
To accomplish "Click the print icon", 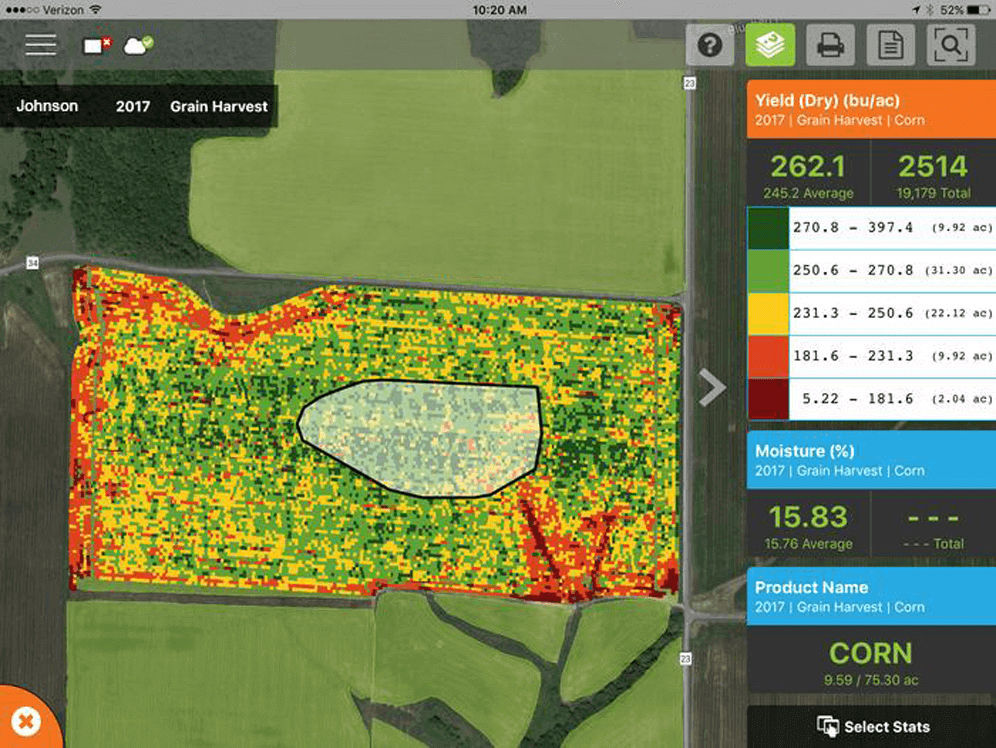I will tap(828, 45).
